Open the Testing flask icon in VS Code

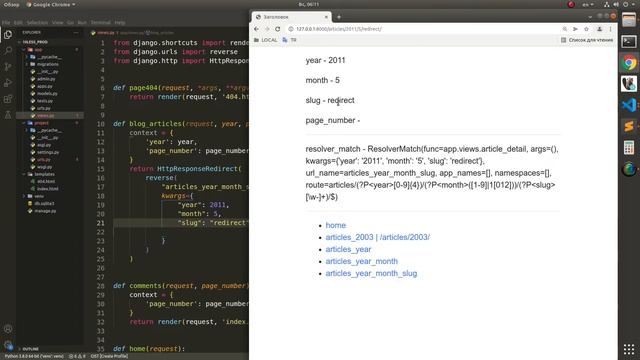[x=8, y=115]
